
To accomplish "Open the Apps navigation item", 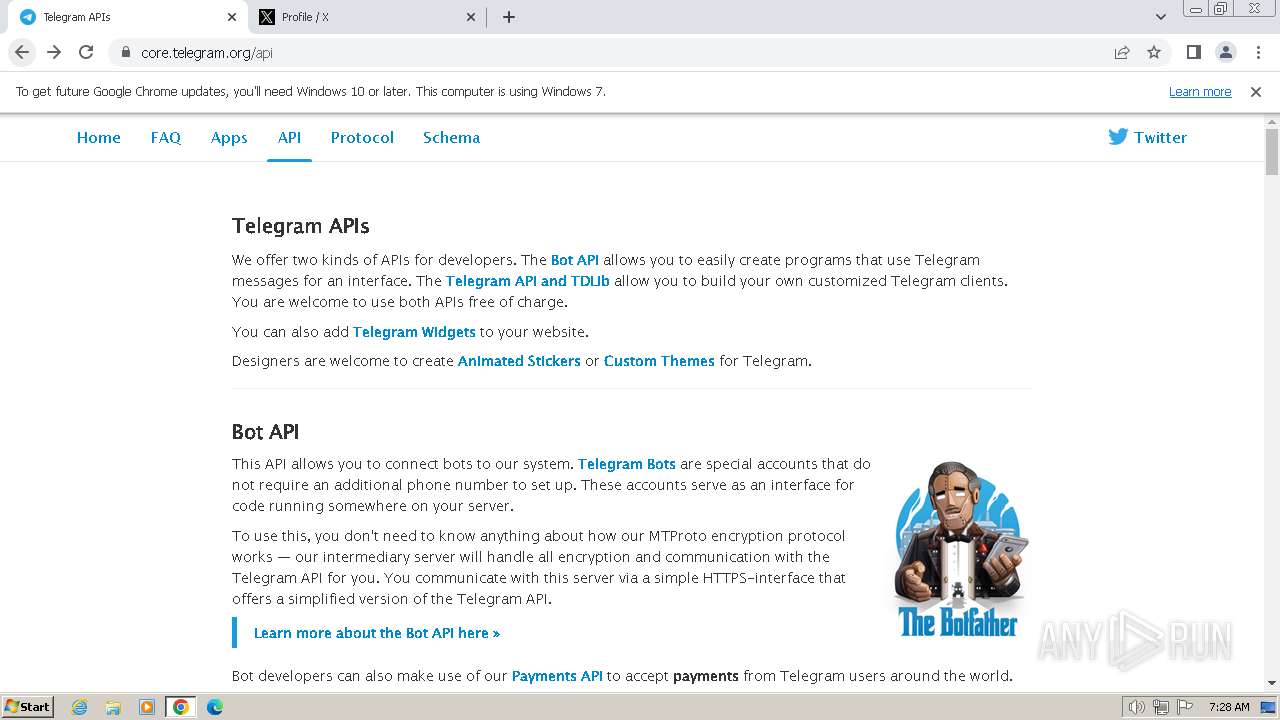I will click(x=229, y=138).
